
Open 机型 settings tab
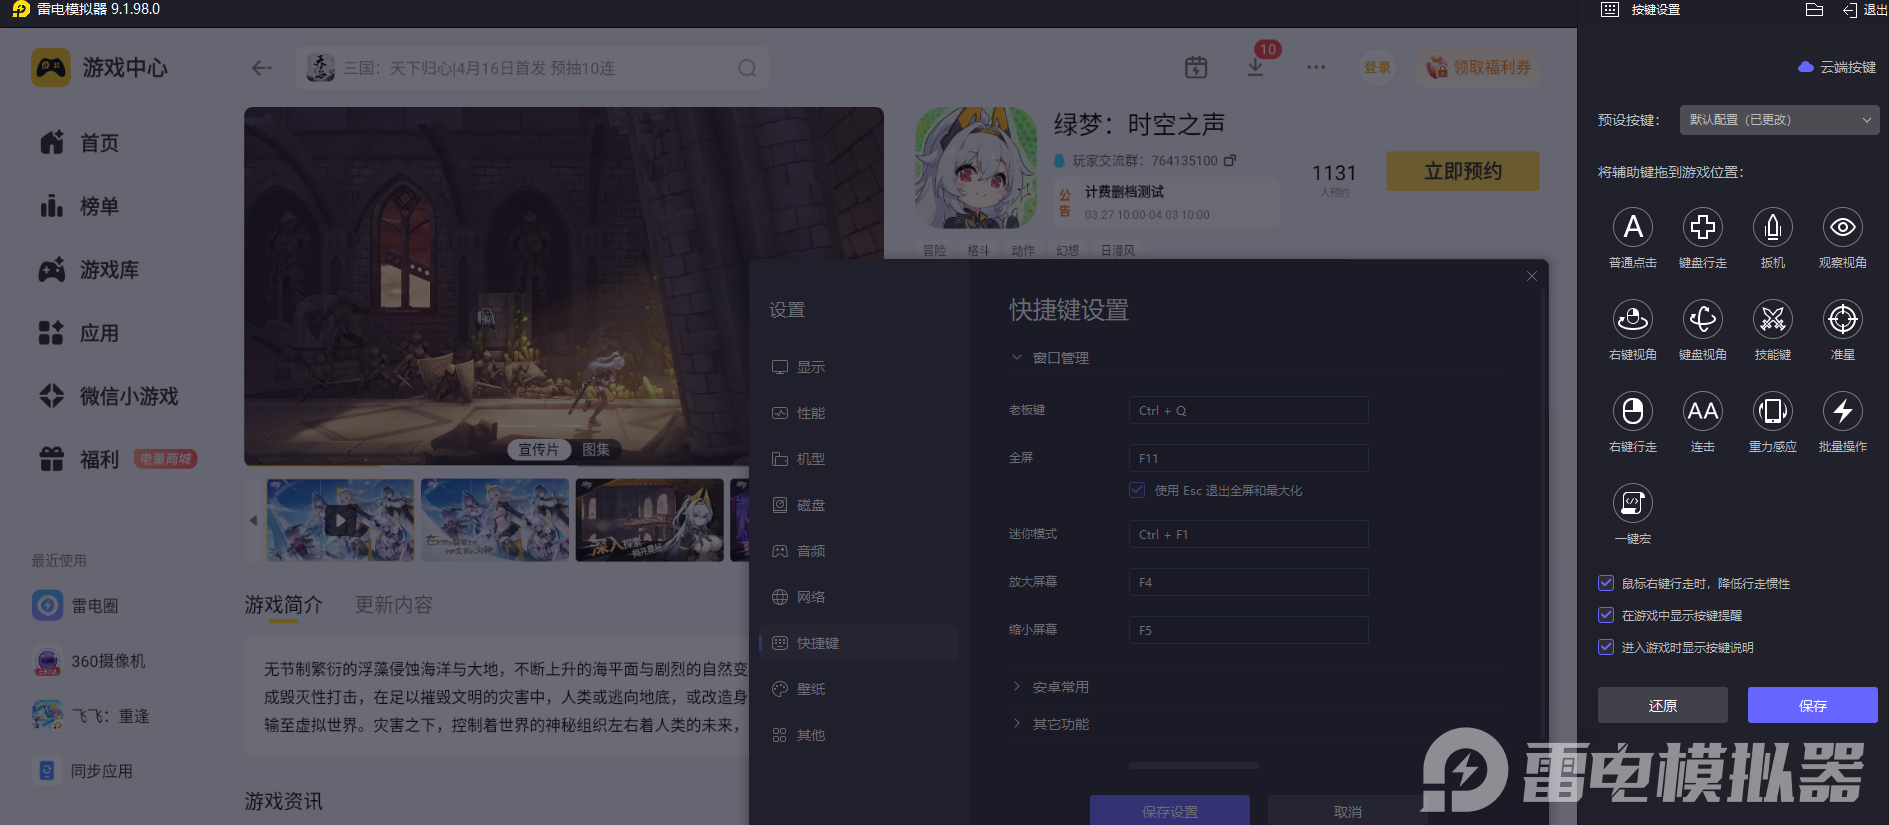860,459
